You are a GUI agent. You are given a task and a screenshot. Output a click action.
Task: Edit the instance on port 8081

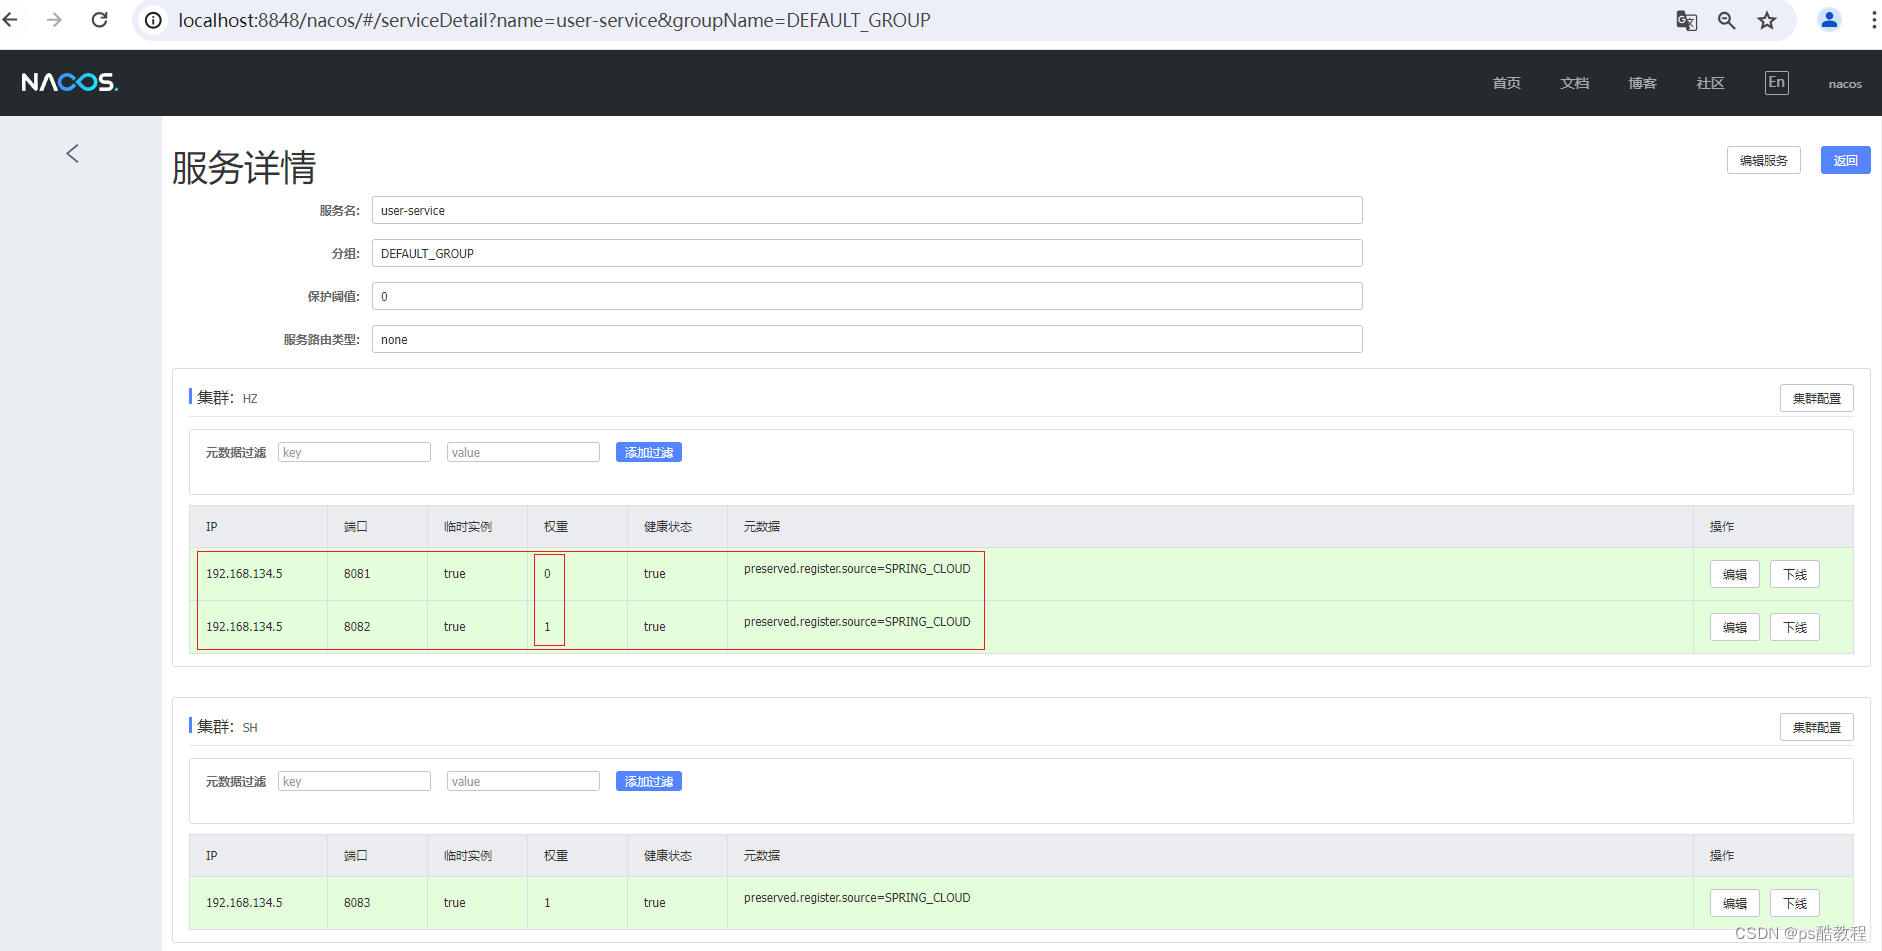(x=1734, y=574)
